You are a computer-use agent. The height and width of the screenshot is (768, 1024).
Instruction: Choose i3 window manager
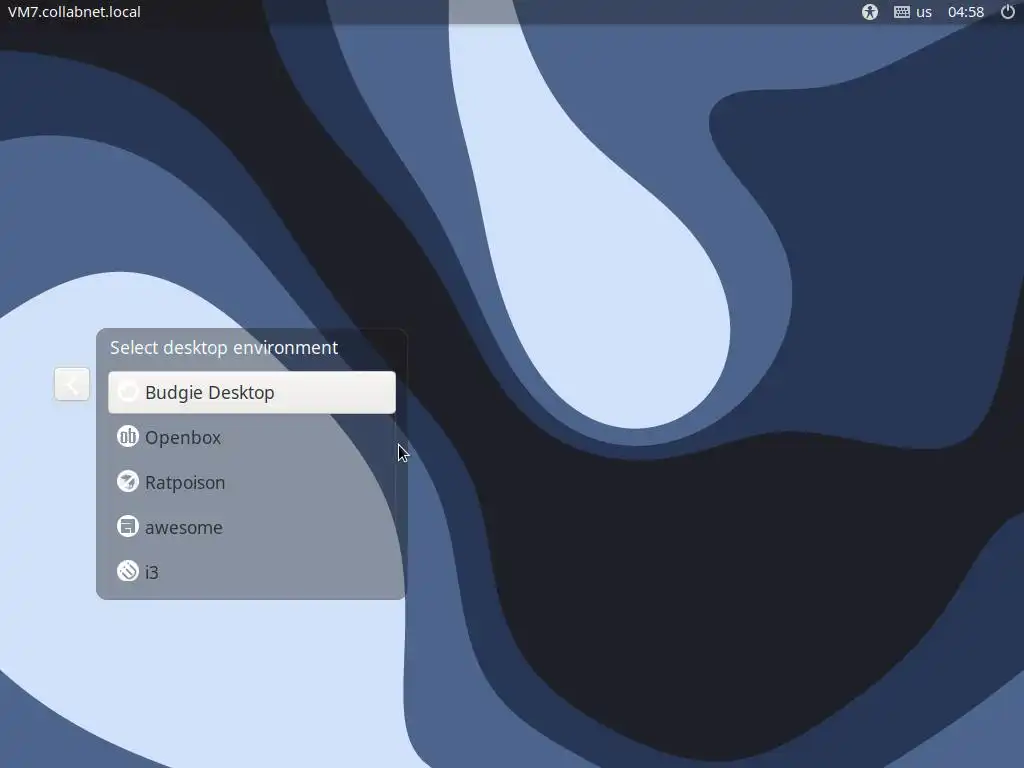click(x=251, y=571)
